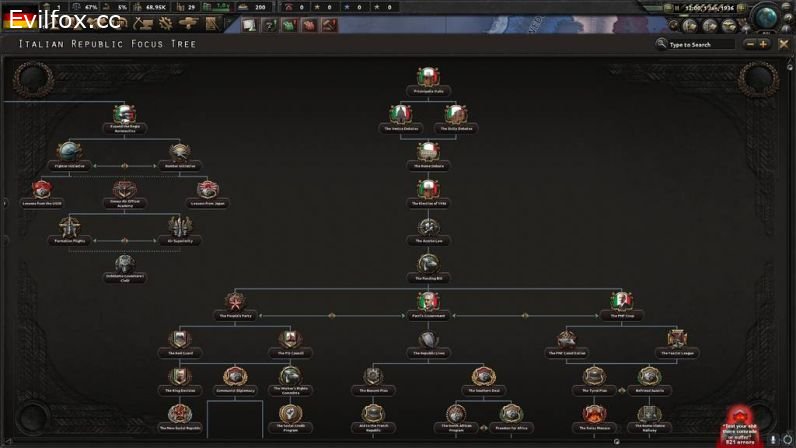
Task: Pick The PNF Coup focus icon
Action: pyautogui.click(x=622, y=302)
